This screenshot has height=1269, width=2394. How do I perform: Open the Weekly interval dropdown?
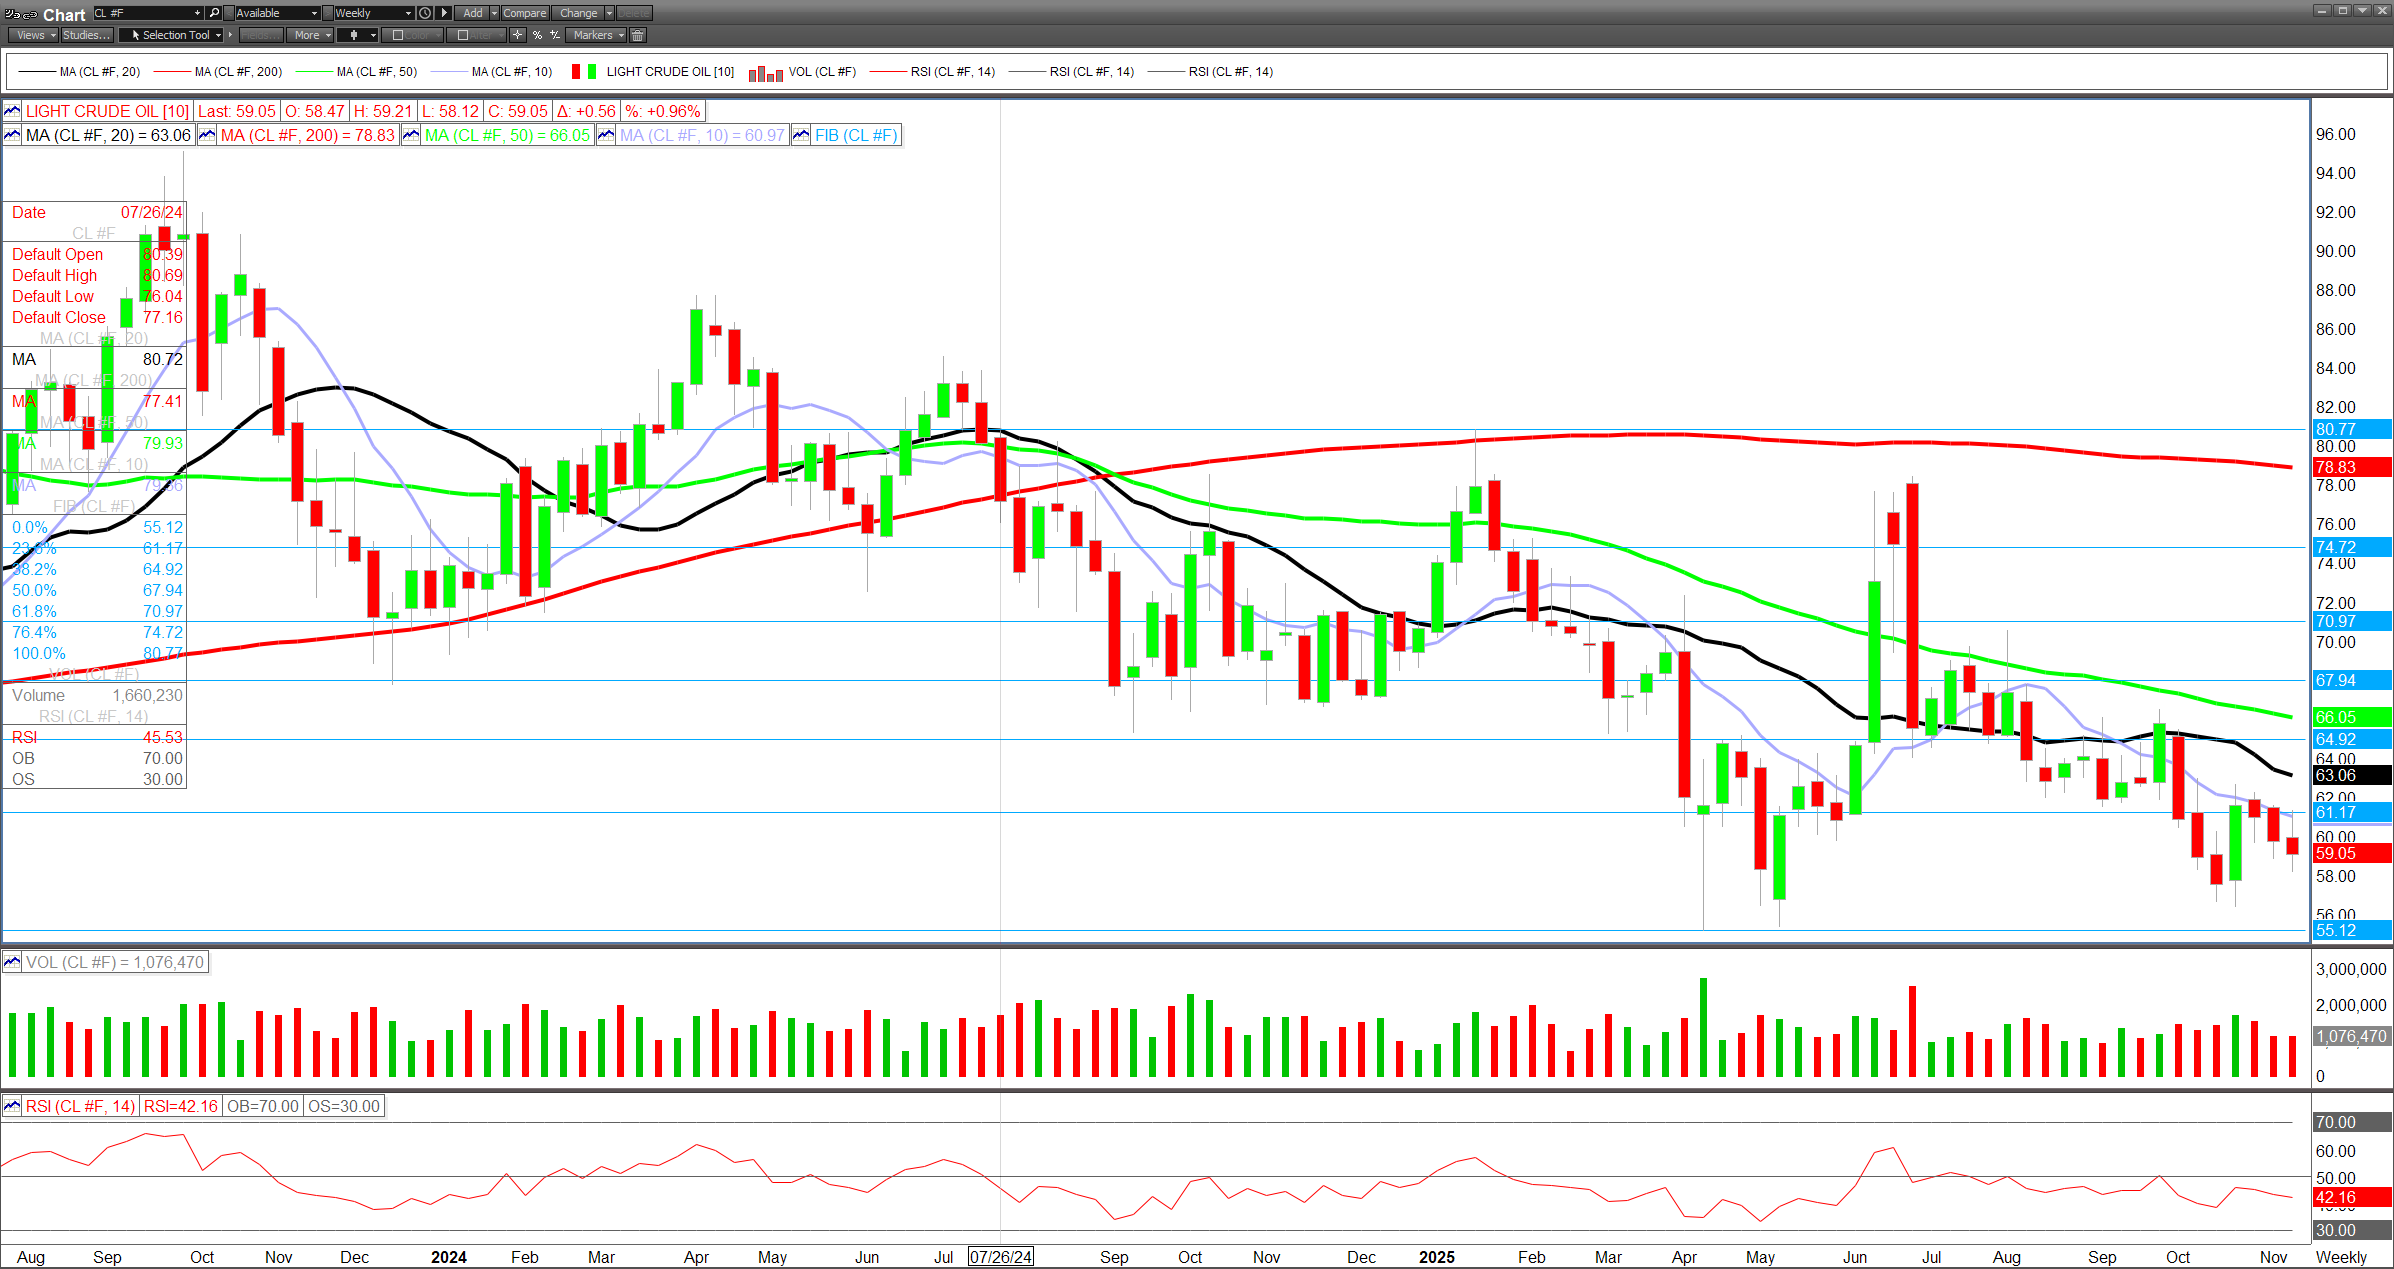[373, 13]
